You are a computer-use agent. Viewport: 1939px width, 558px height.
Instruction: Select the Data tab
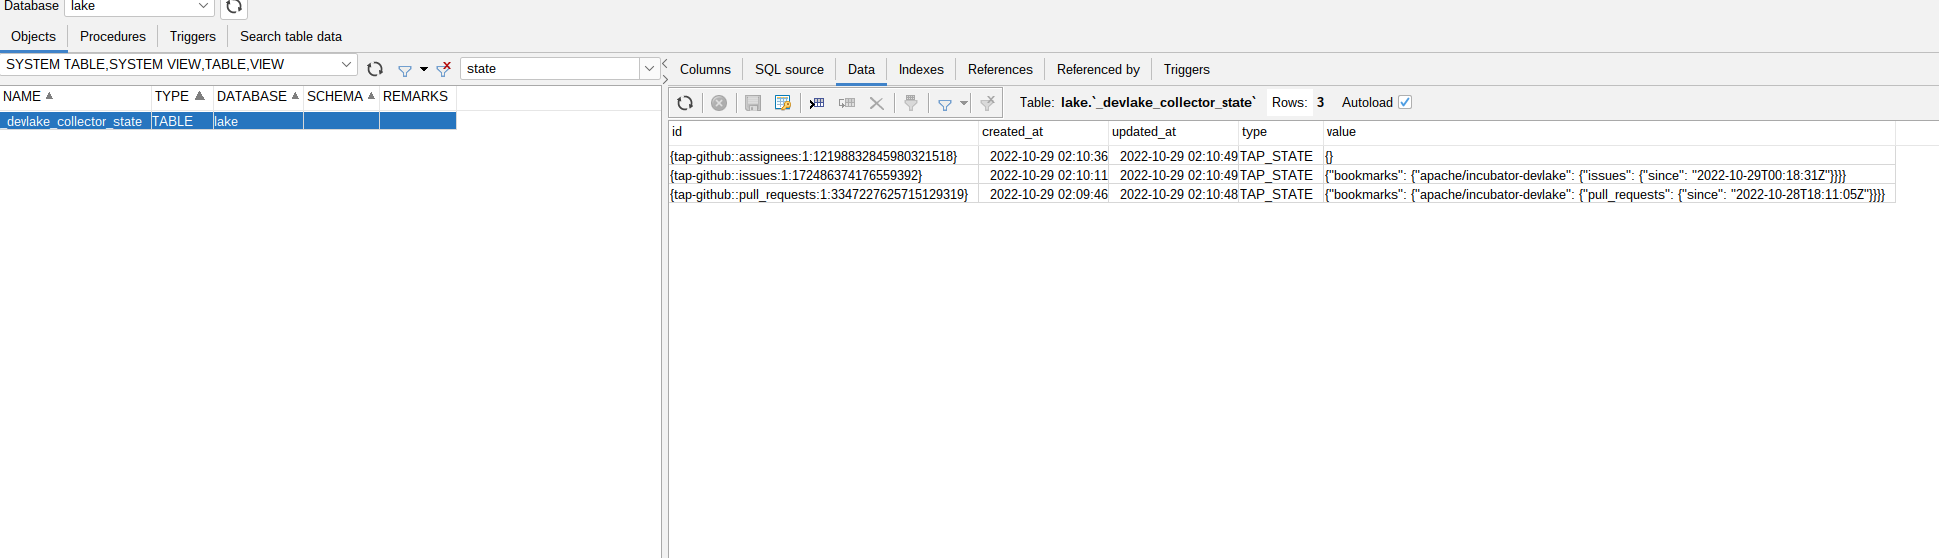pos(861,70)
